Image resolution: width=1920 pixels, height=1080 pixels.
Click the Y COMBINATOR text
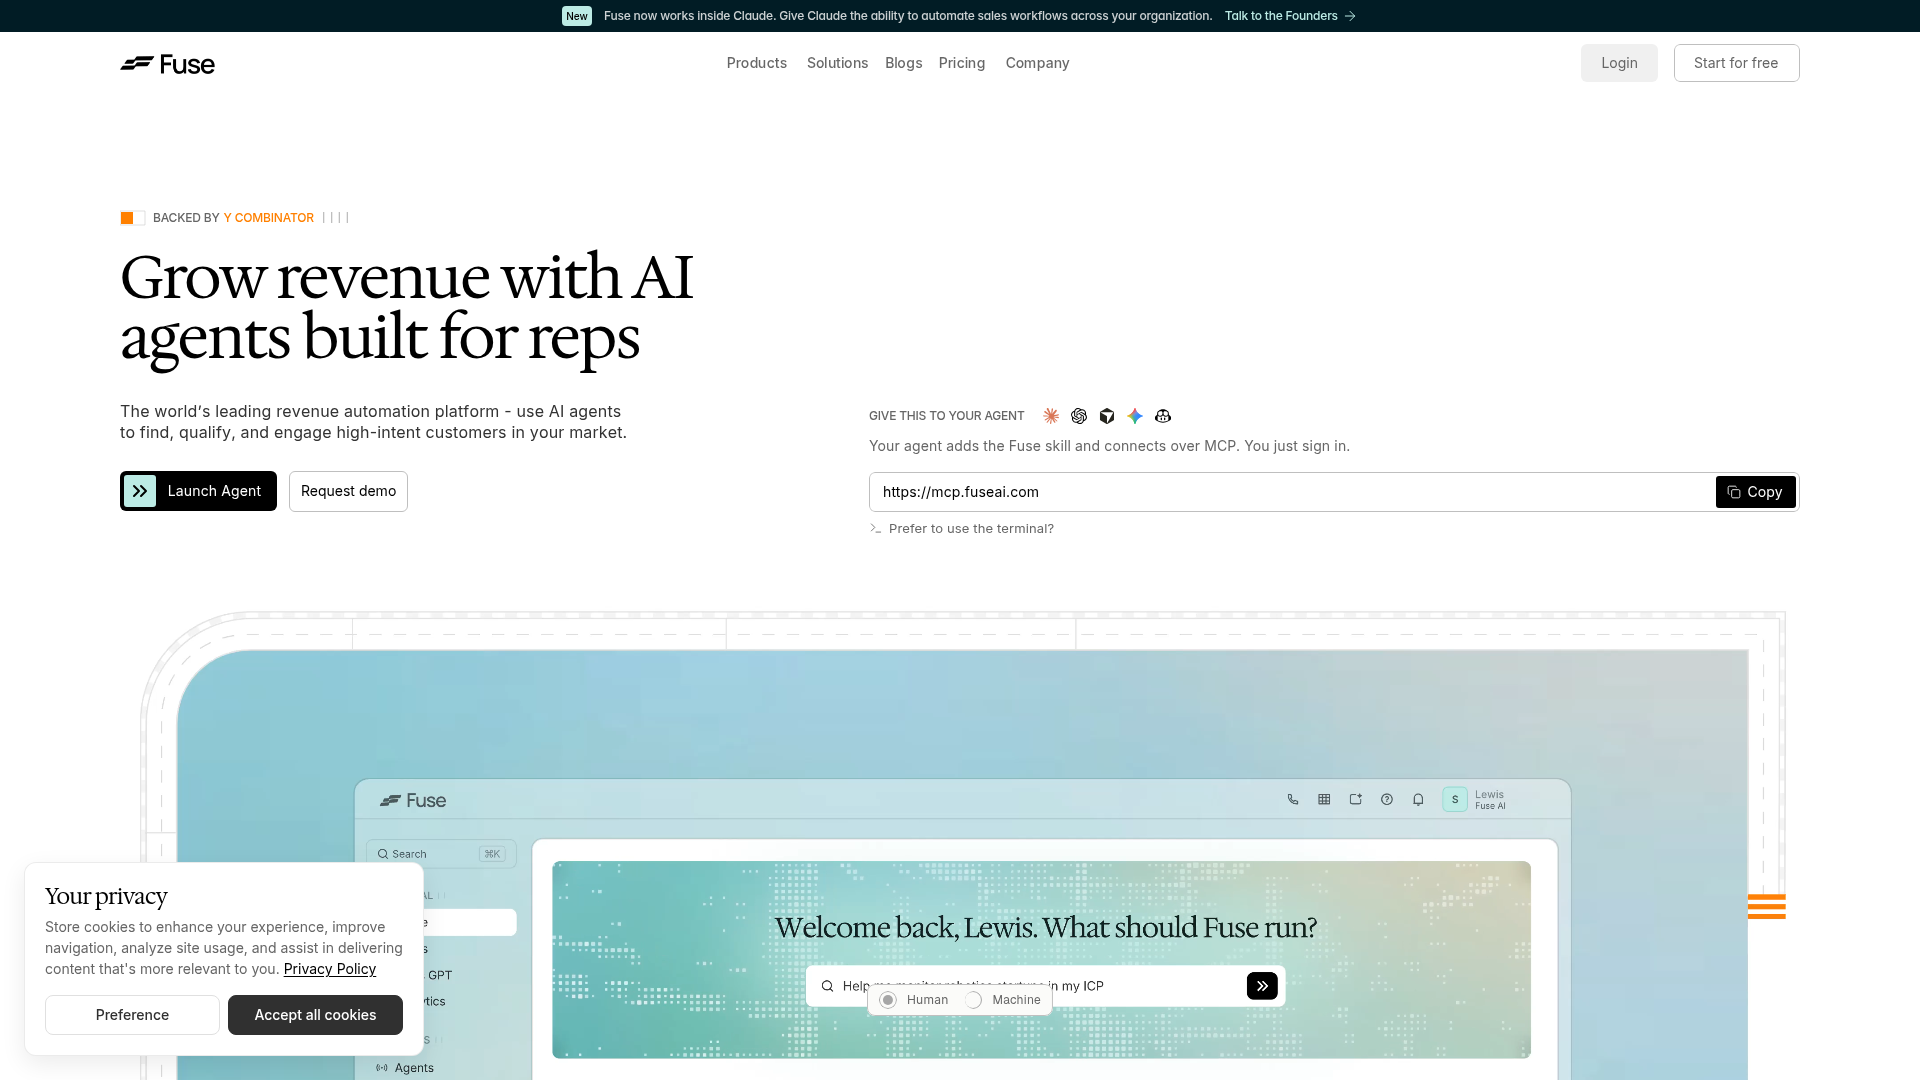269,218
